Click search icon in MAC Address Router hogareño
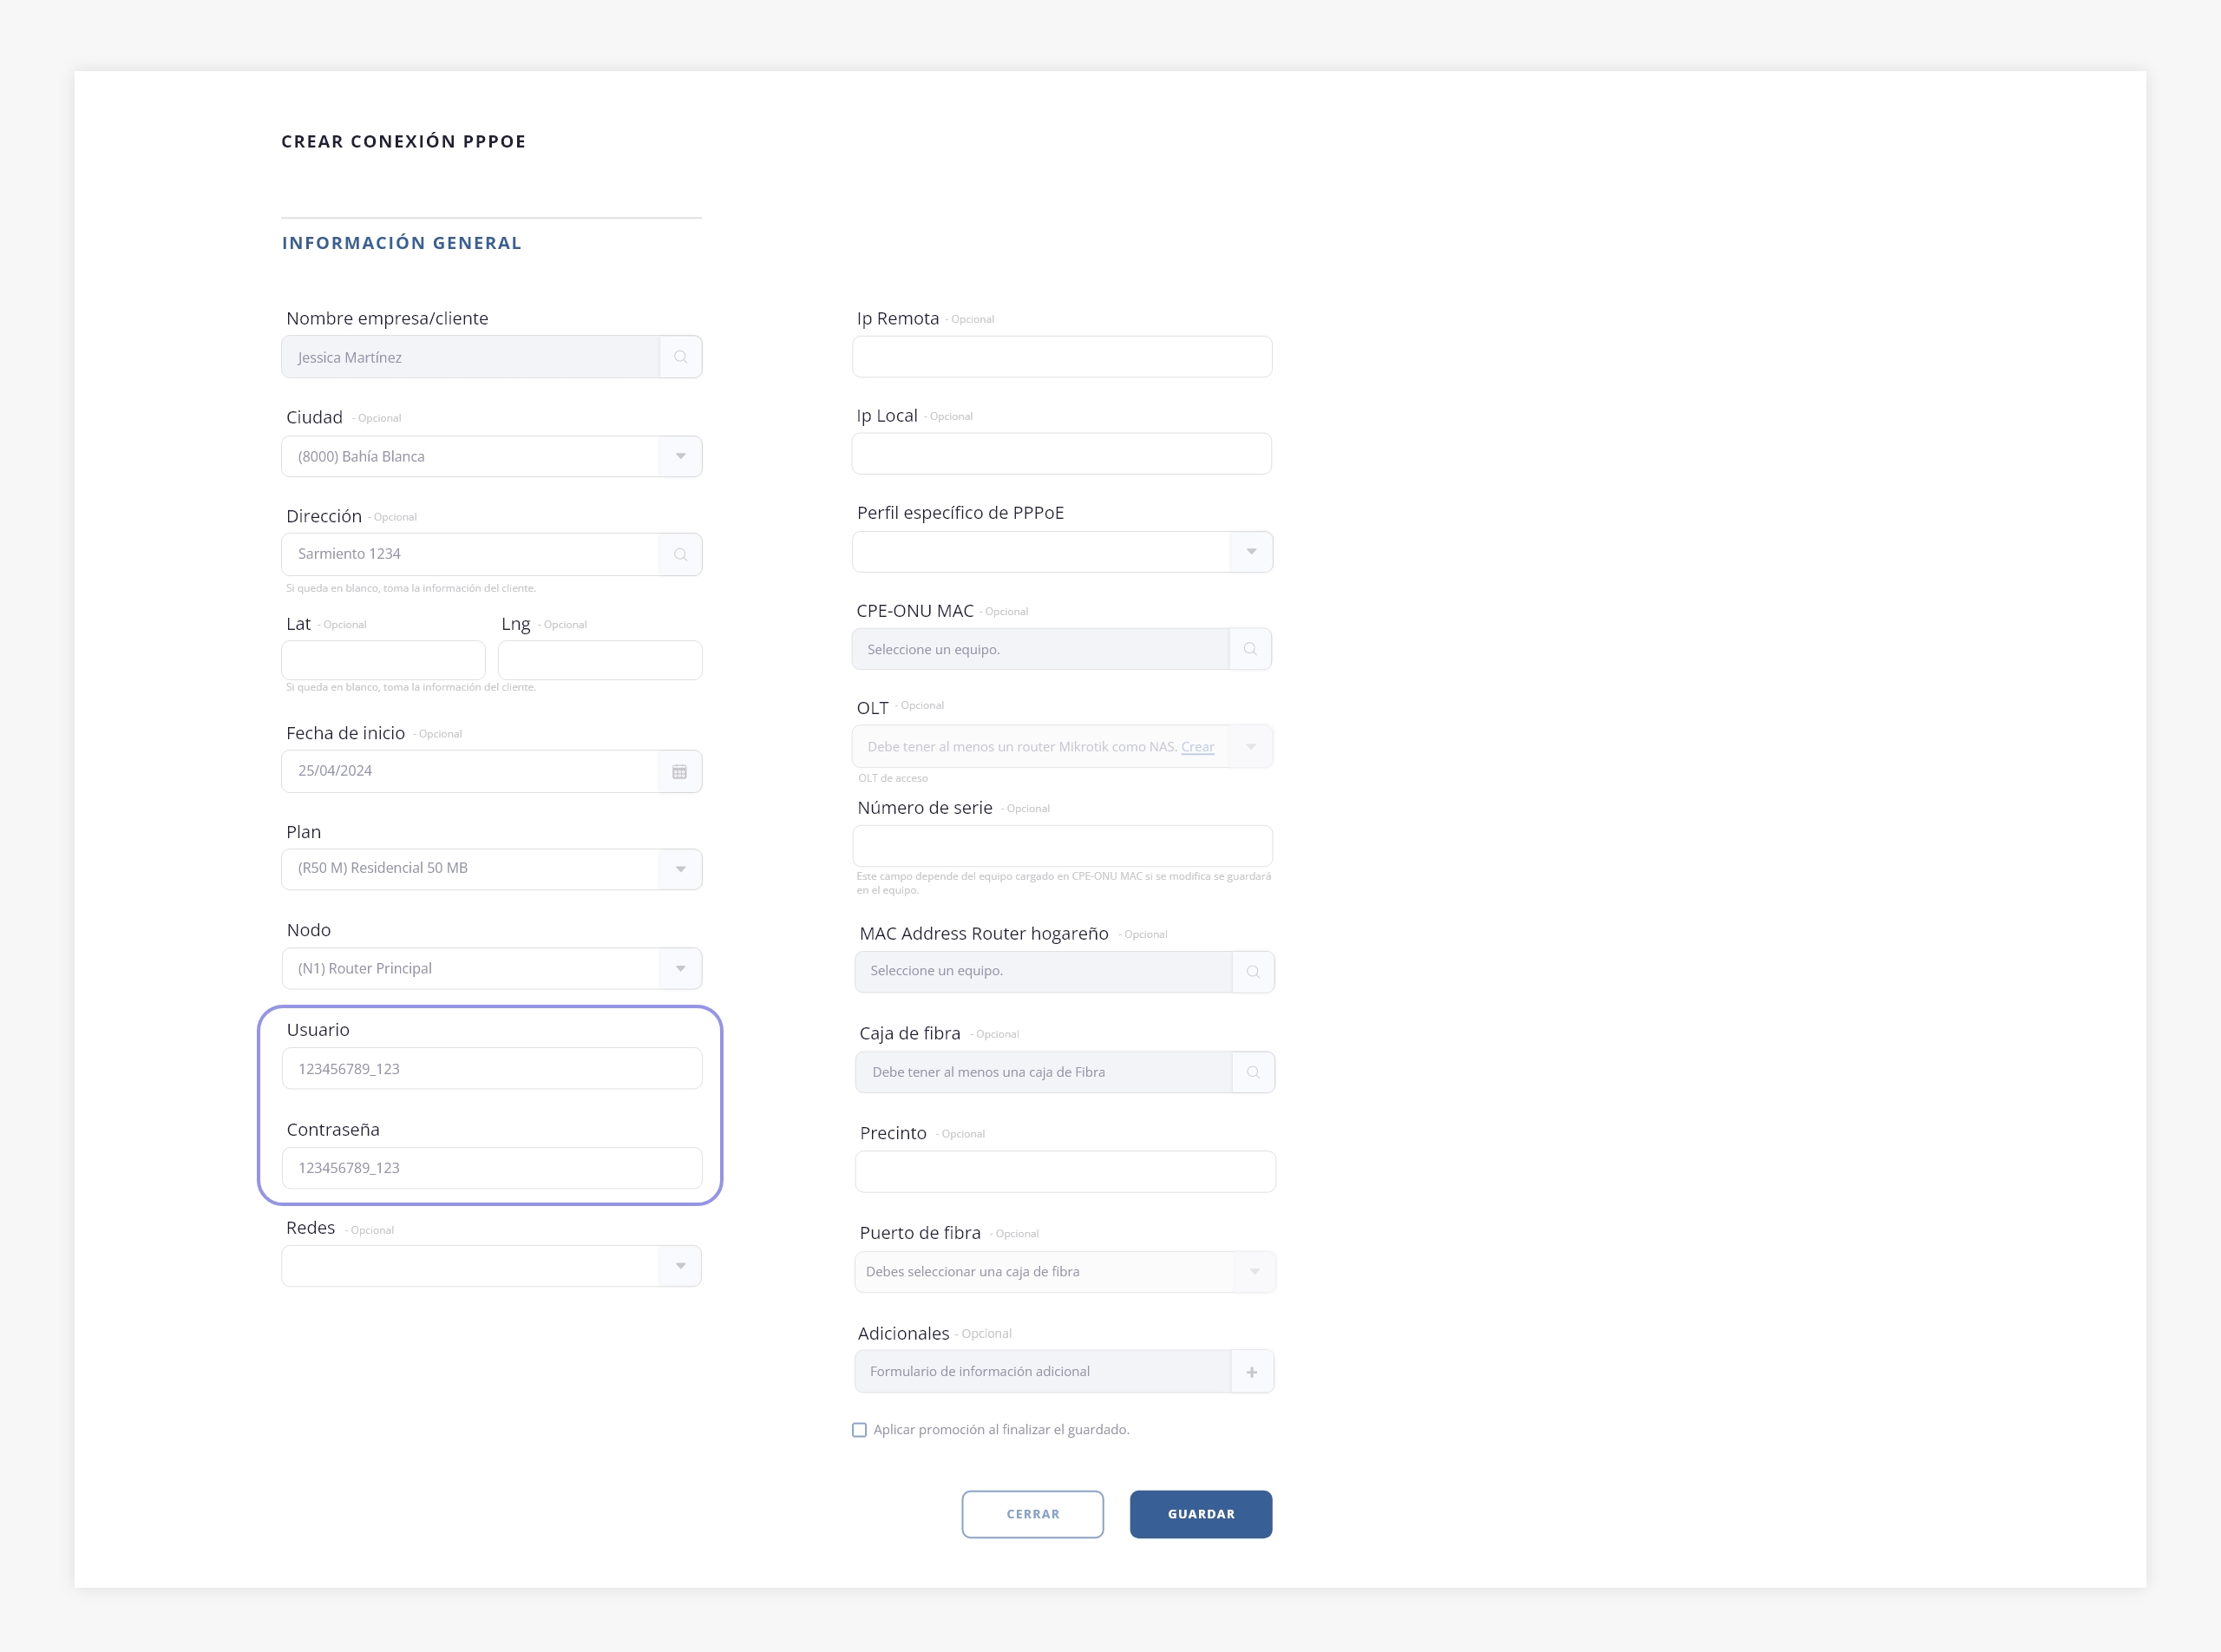 (1253, 971)
